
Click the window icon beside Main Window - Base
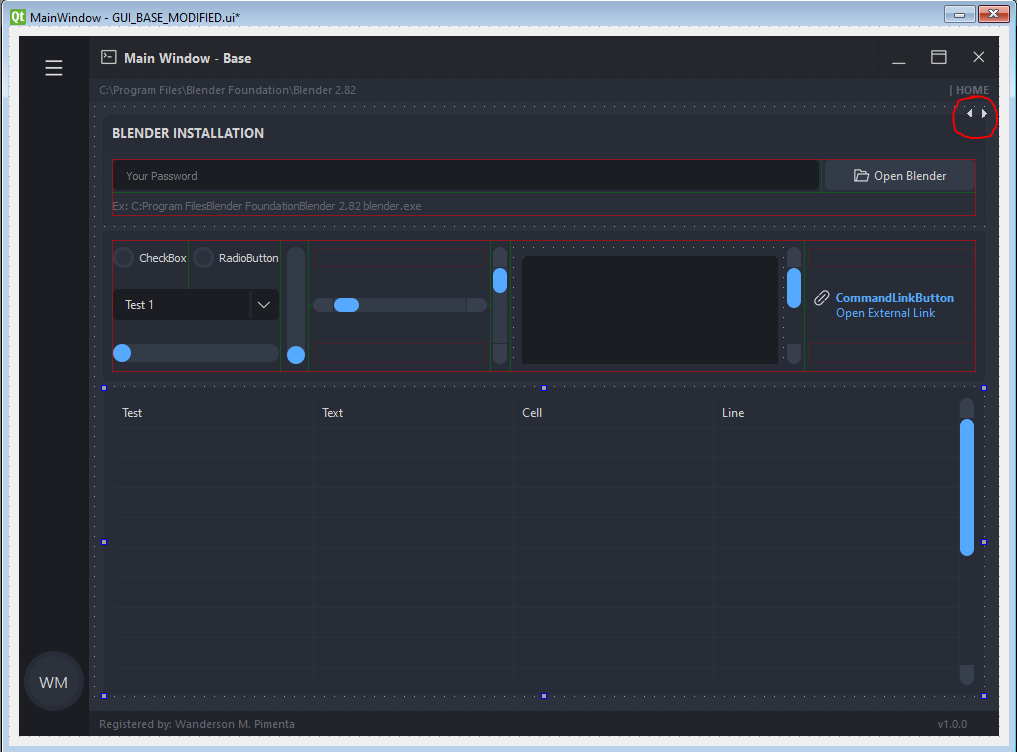point(107,57)
